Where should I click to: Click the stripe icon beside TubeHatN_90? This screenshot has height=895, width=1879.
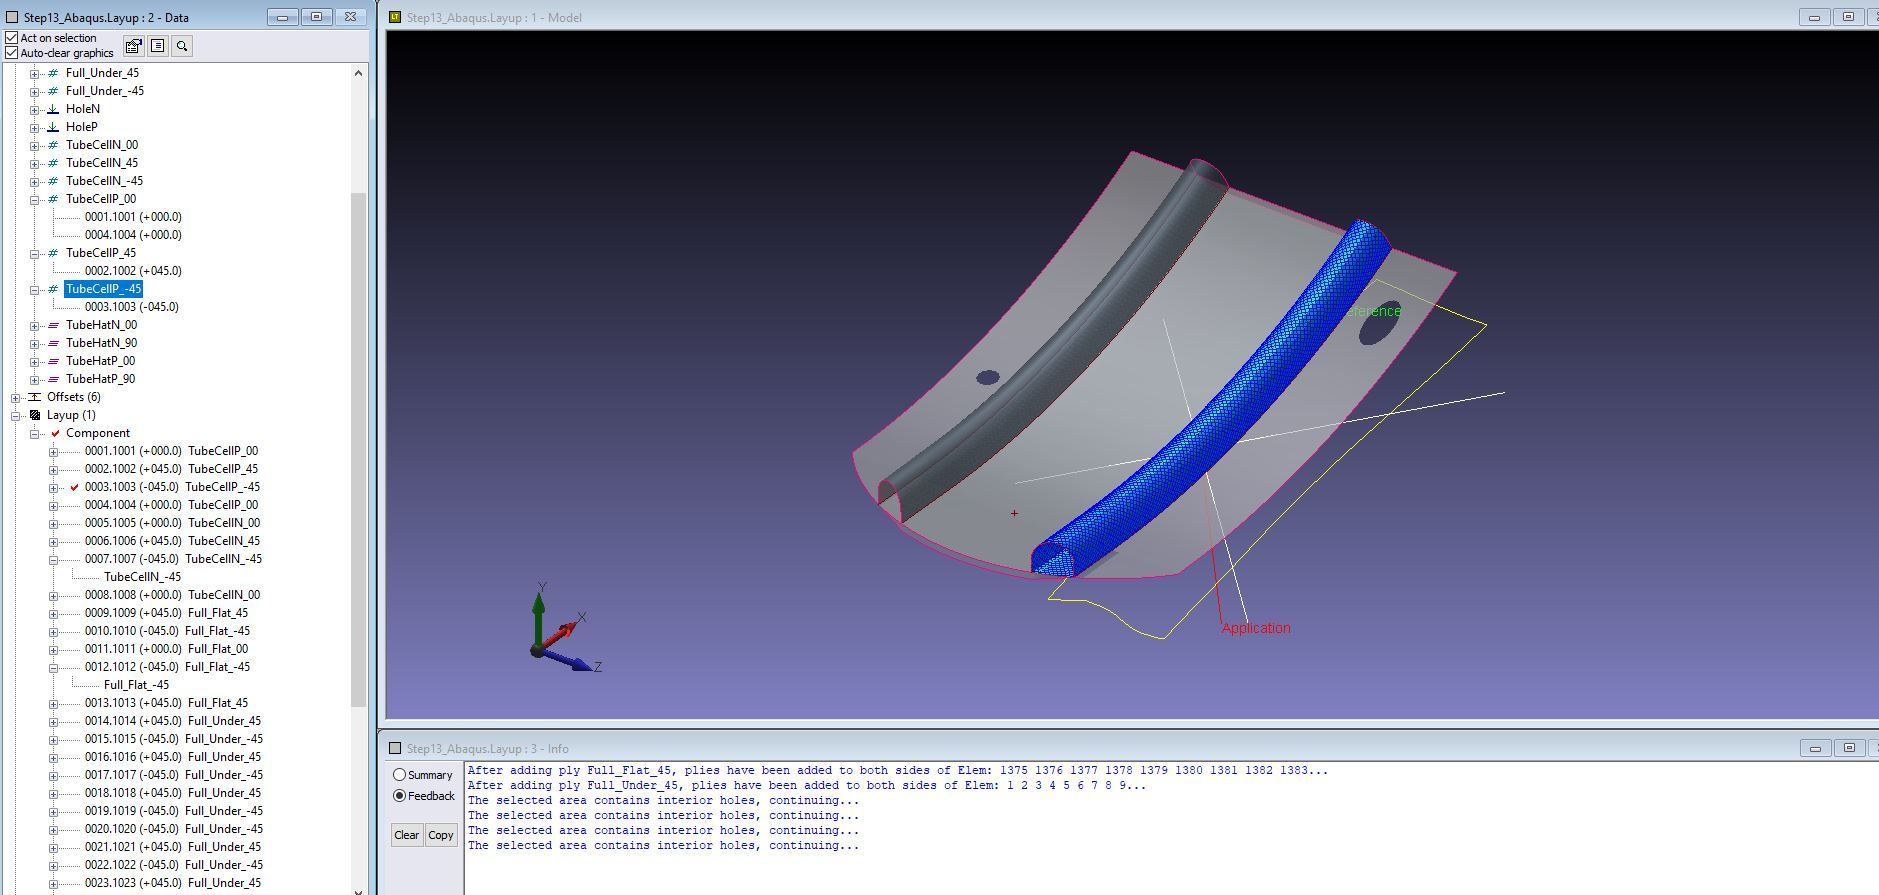coord(54,343)
